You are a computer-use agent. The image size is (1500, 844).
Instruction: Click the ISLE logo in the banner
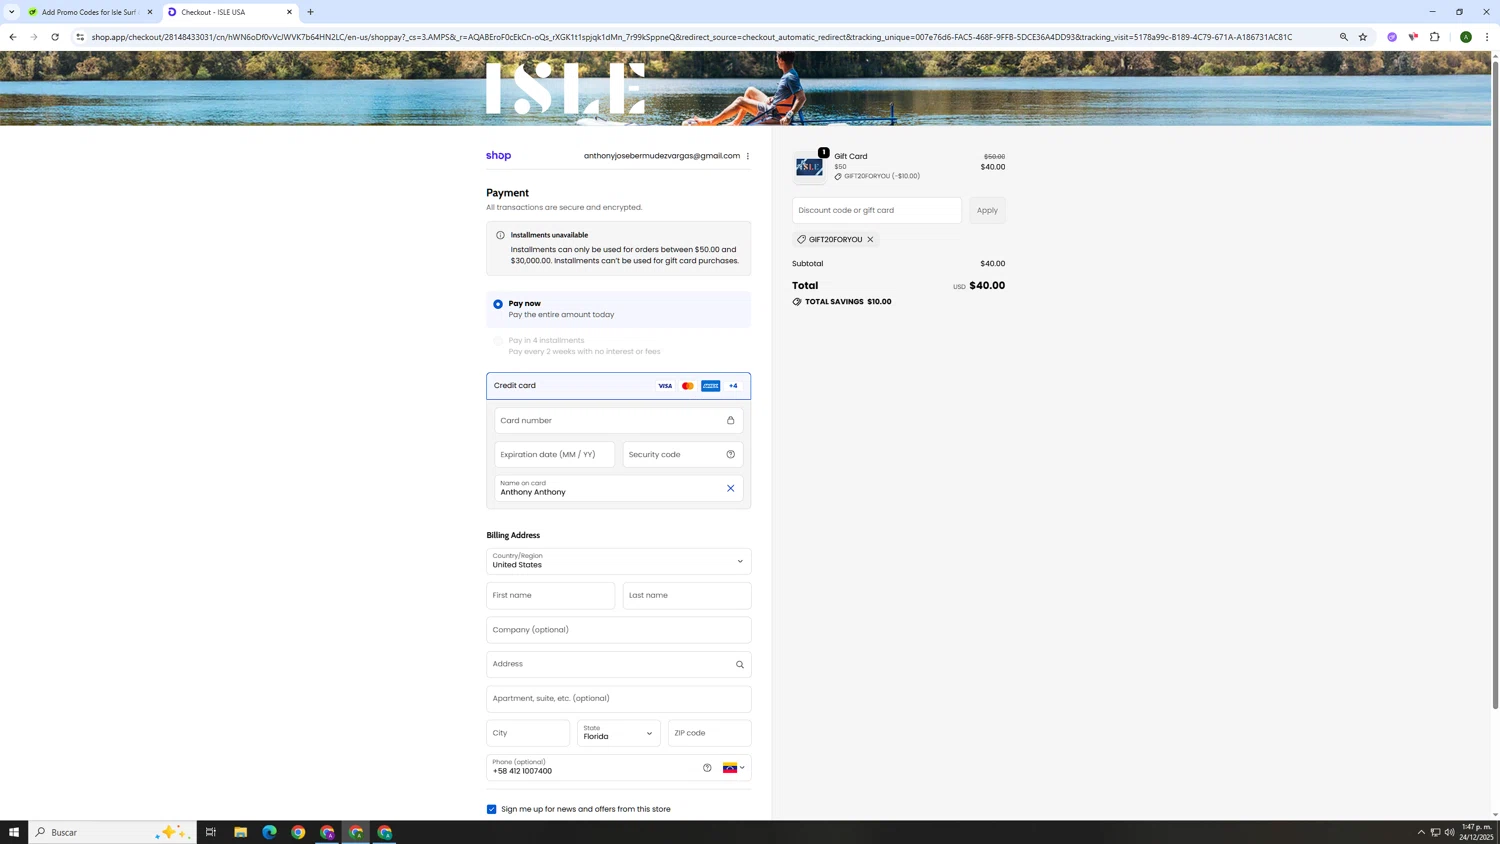(566, 89)
